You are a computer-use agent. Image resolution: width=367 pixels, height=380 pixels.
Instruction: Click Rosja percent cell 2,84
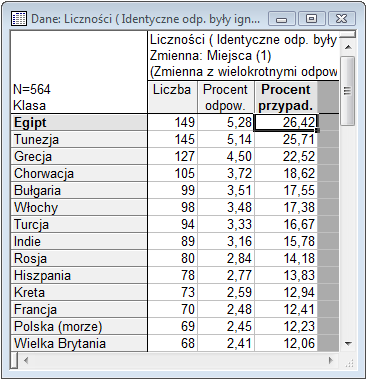click(x=226, y=259)
